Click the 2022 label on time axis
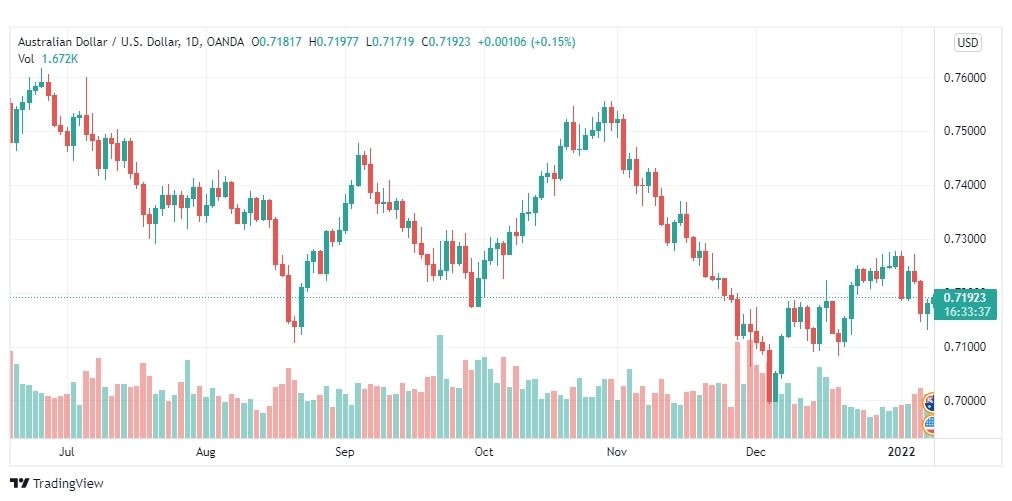Screen dimensions: 1012x501 pyautogui.click(x=901, y=452)
